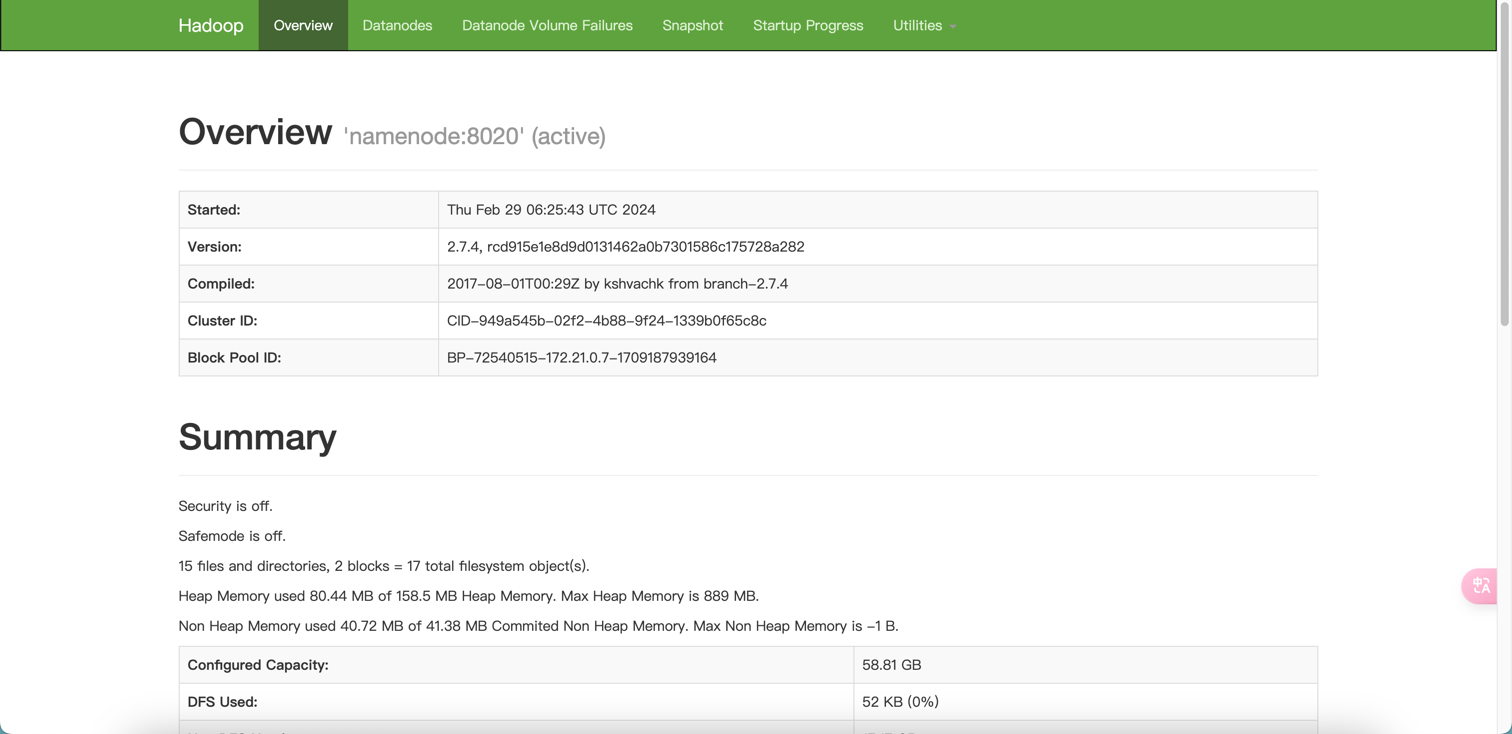The width and height of the screenshot is (1512, 734).
Task: Click the compiled value by kshvachk
Action: [617, 284]
